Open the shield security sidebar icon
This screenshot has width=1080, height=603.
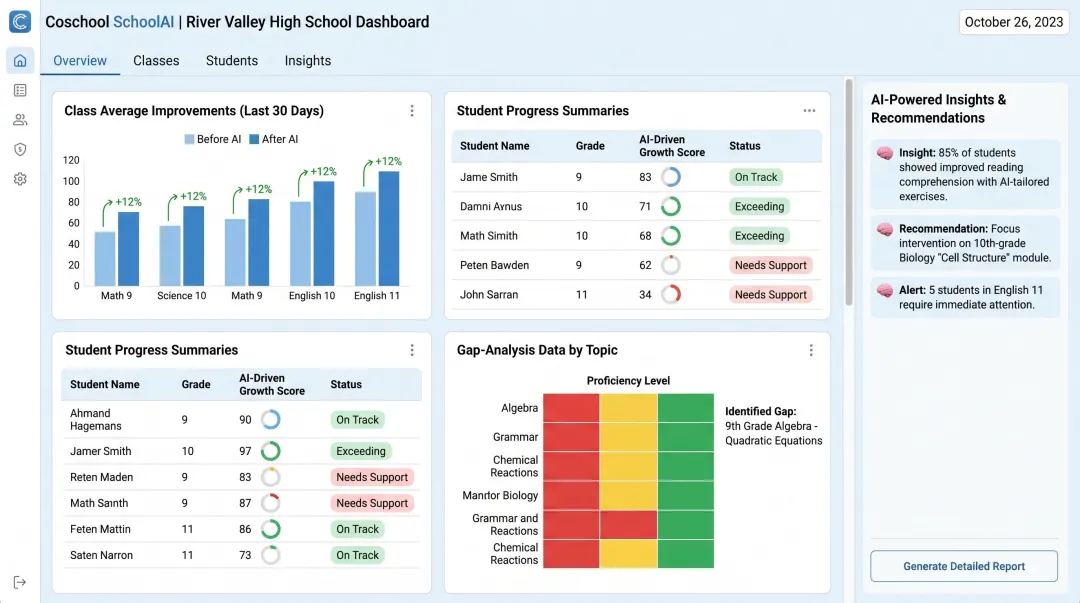(20, 150)
